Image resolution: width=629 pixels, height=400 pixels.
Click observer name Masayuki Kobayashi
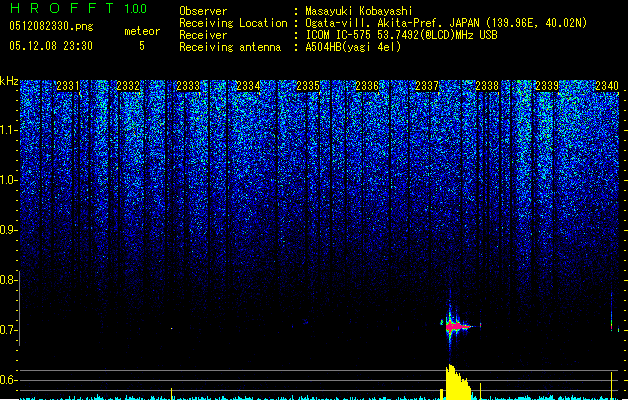359,11
